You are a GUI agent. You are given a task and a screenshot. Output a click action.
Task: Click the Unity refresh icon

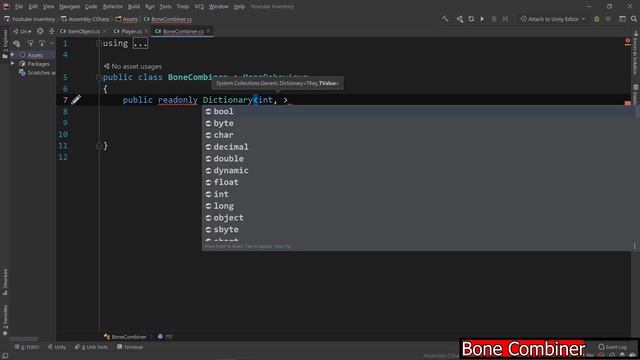pos(471,19)
